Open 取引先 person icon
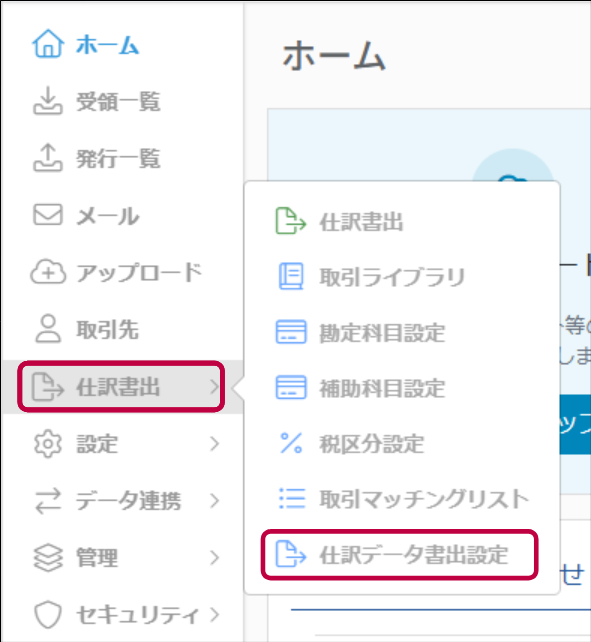The image size is (591, 642). click(48, 329)
